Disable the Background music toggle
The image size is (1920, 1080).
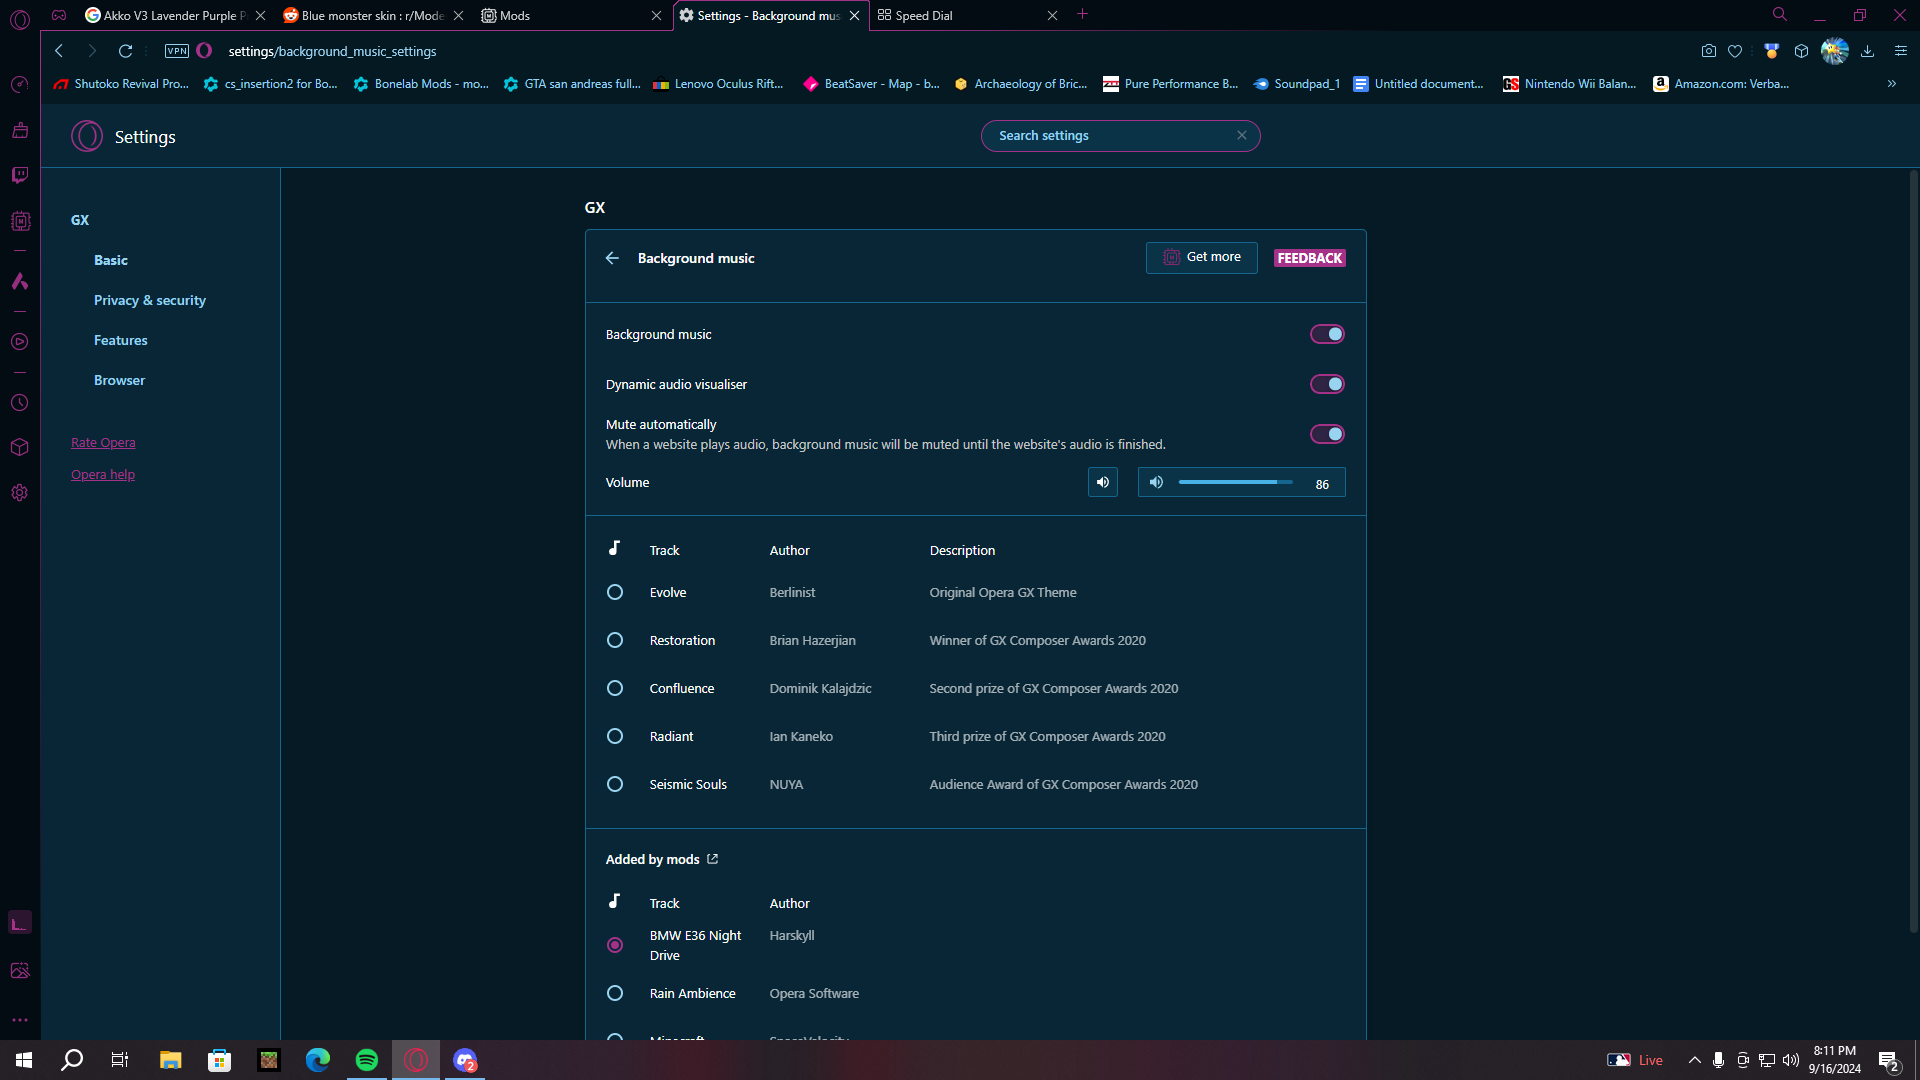[1327, 334]
